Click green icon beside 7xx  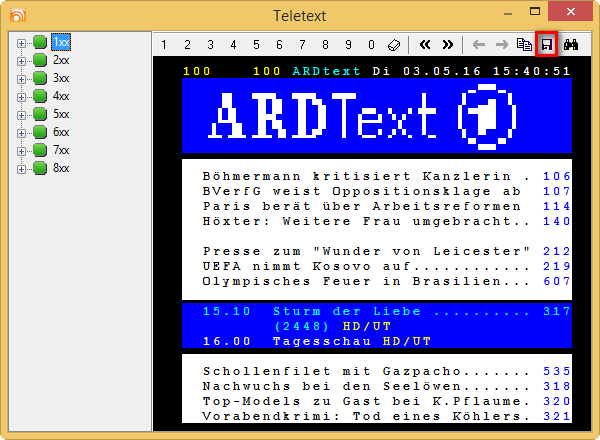point(40,150)
